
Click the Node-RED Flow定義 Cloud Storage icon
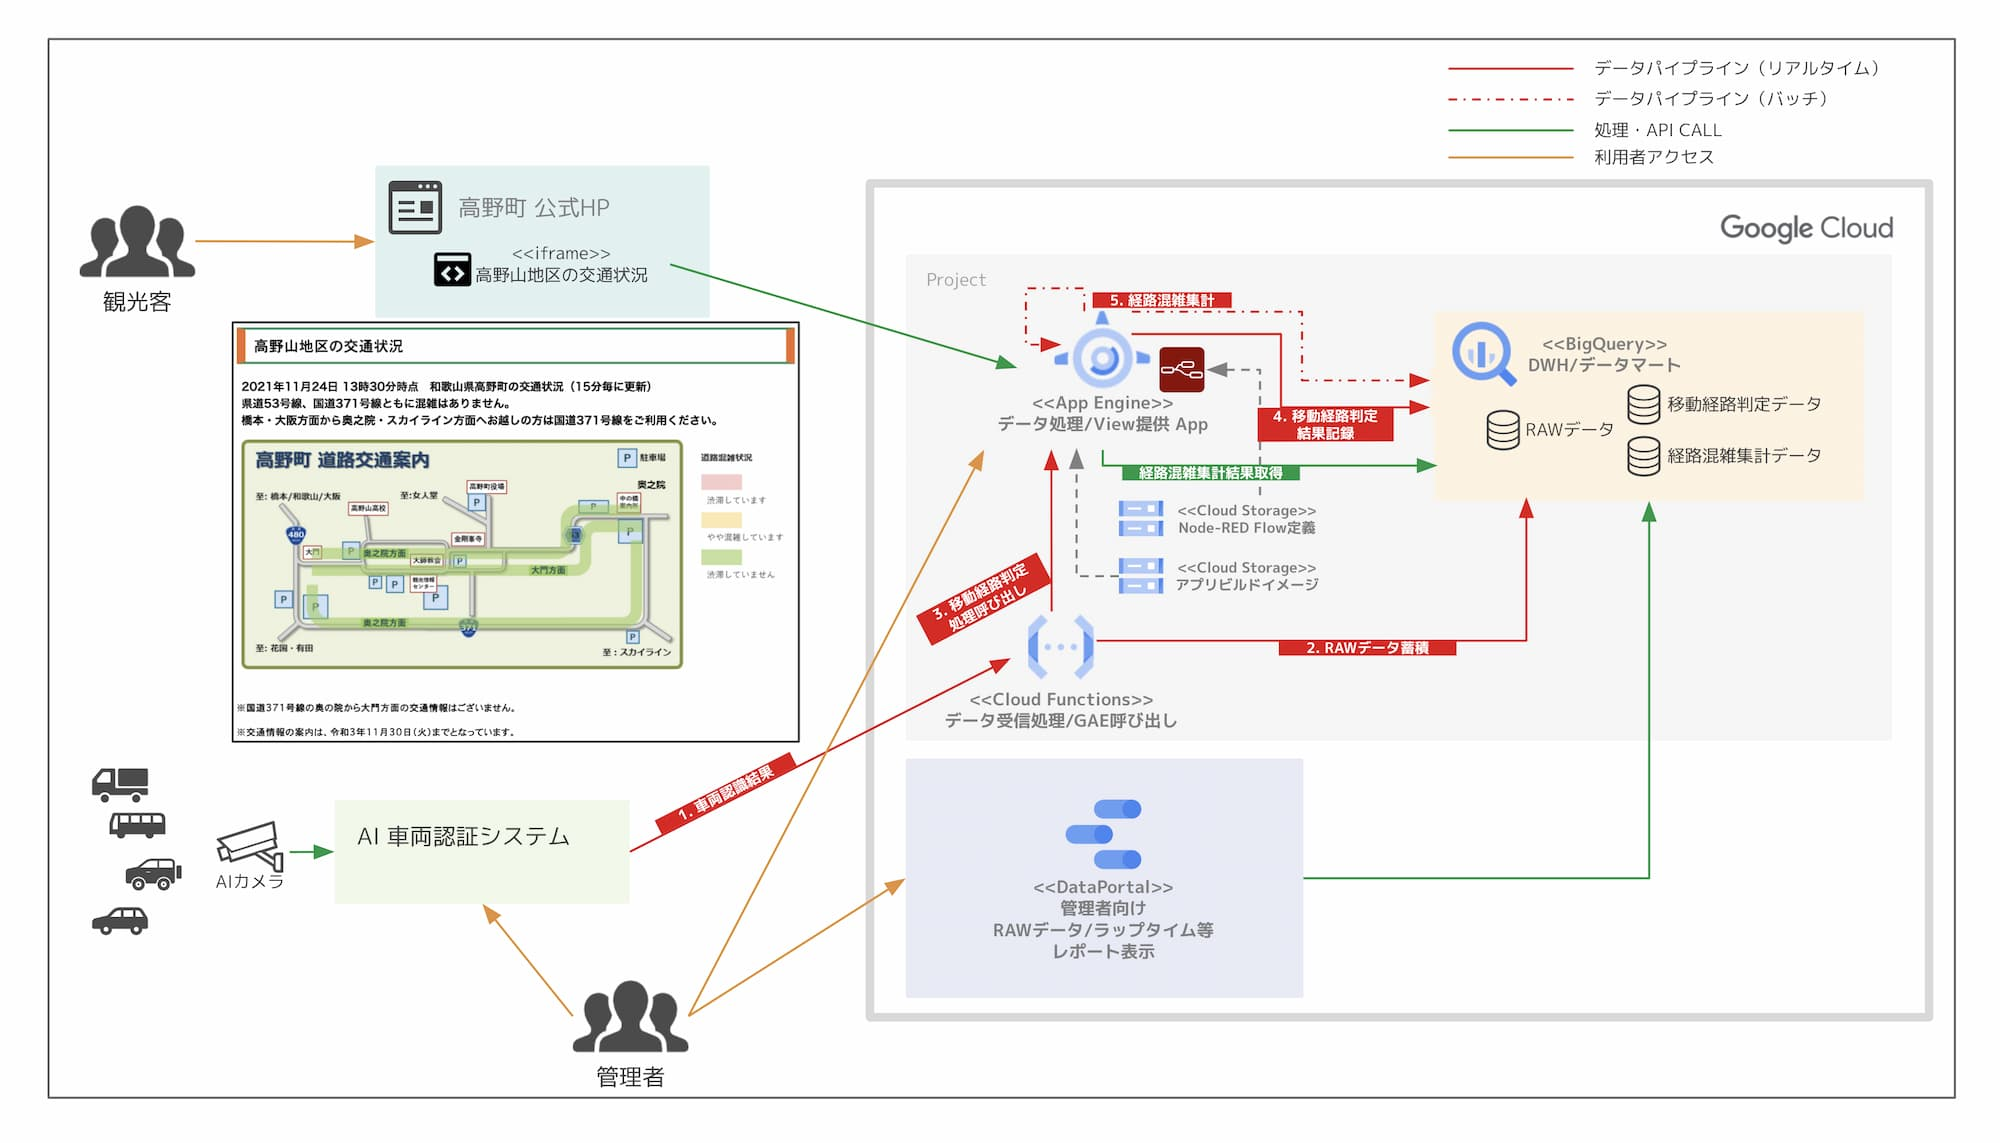pos(1141,519)
